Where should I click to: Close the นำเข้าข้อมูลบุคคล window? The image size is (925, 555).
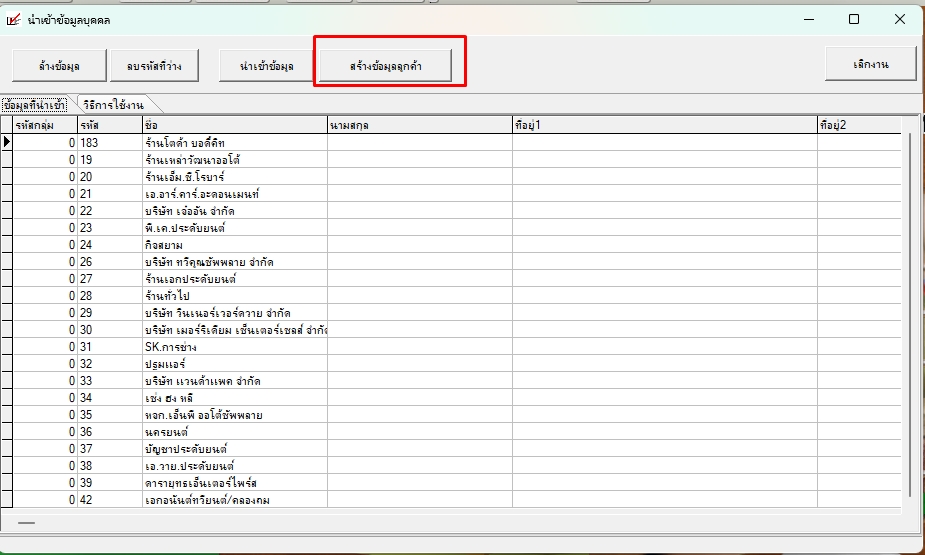(899, 19)
